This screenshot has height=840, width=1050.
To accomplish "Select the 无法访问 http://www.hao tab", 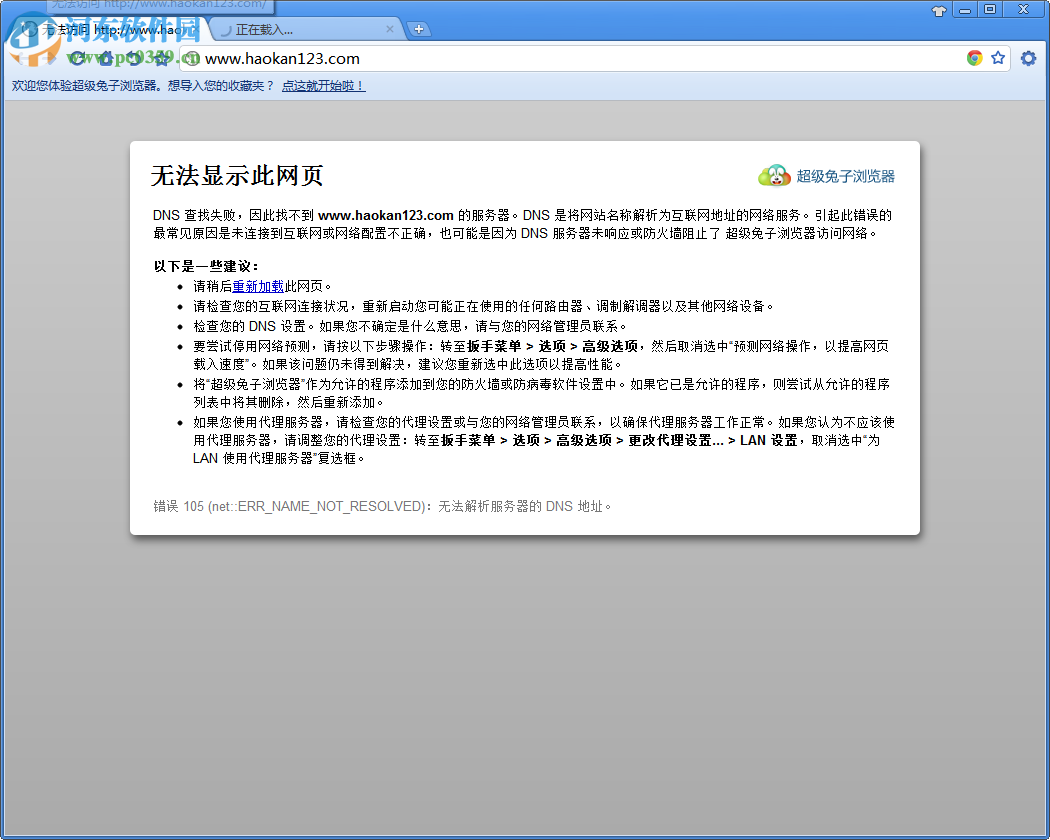I will pos(110,29).
